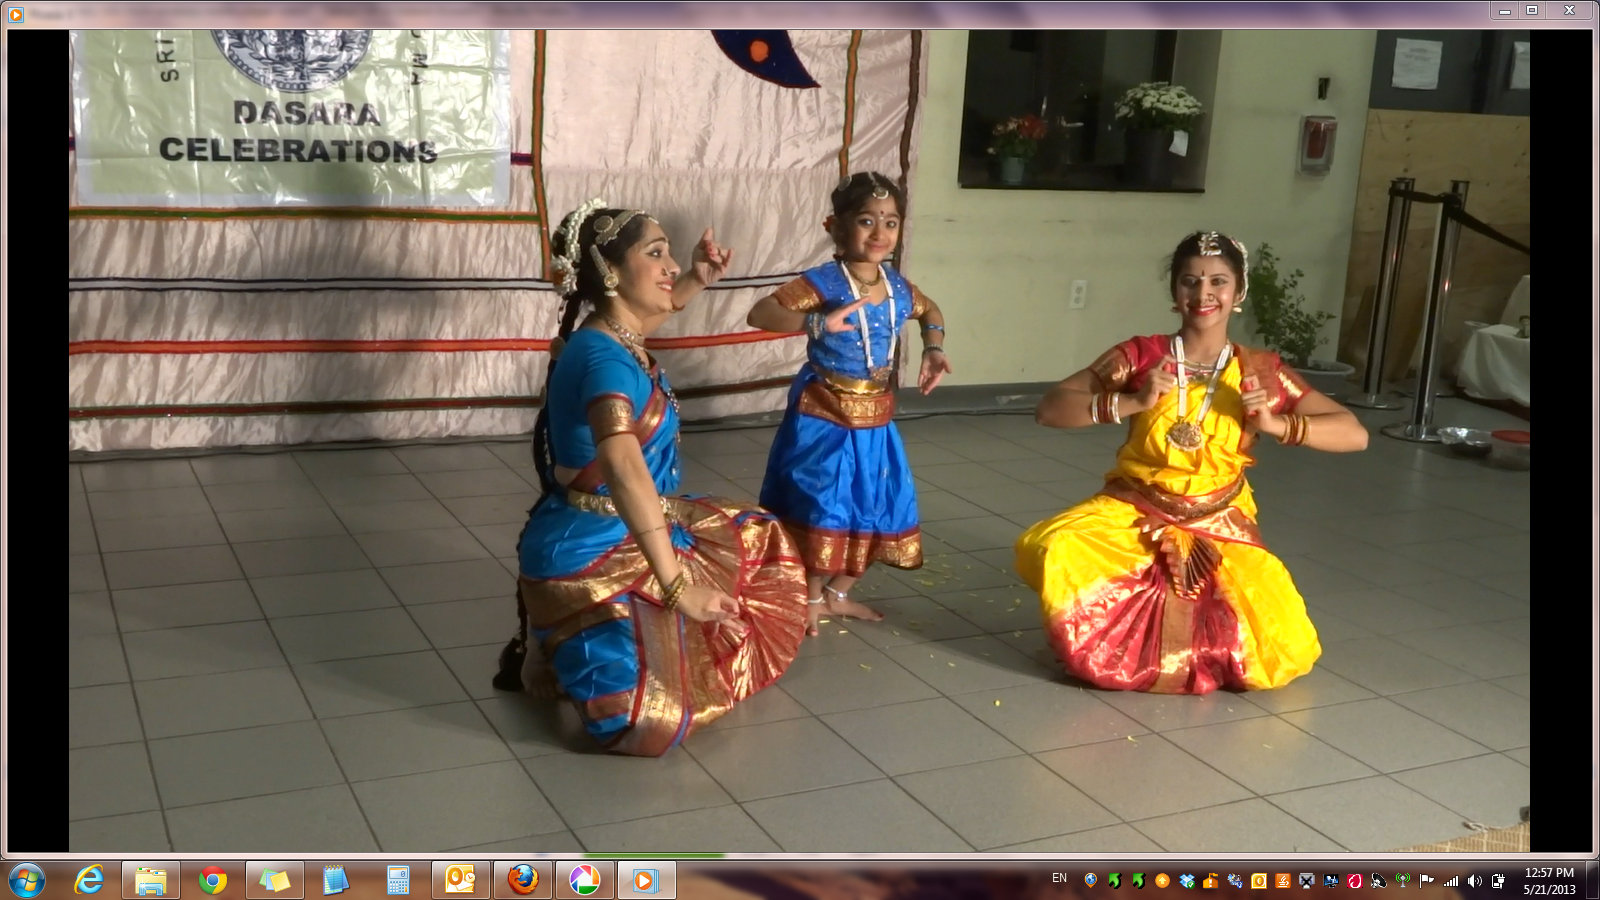Open the volume speaker control
Screen dimensions: 1600x900
1474,881
